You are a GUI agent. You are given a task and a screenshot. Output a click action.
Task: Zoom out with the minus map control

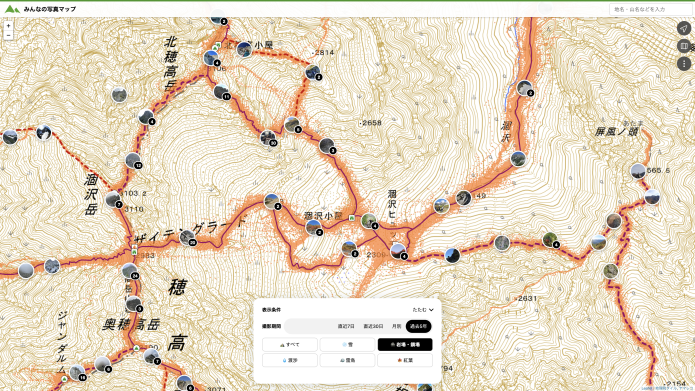[8, 35]
